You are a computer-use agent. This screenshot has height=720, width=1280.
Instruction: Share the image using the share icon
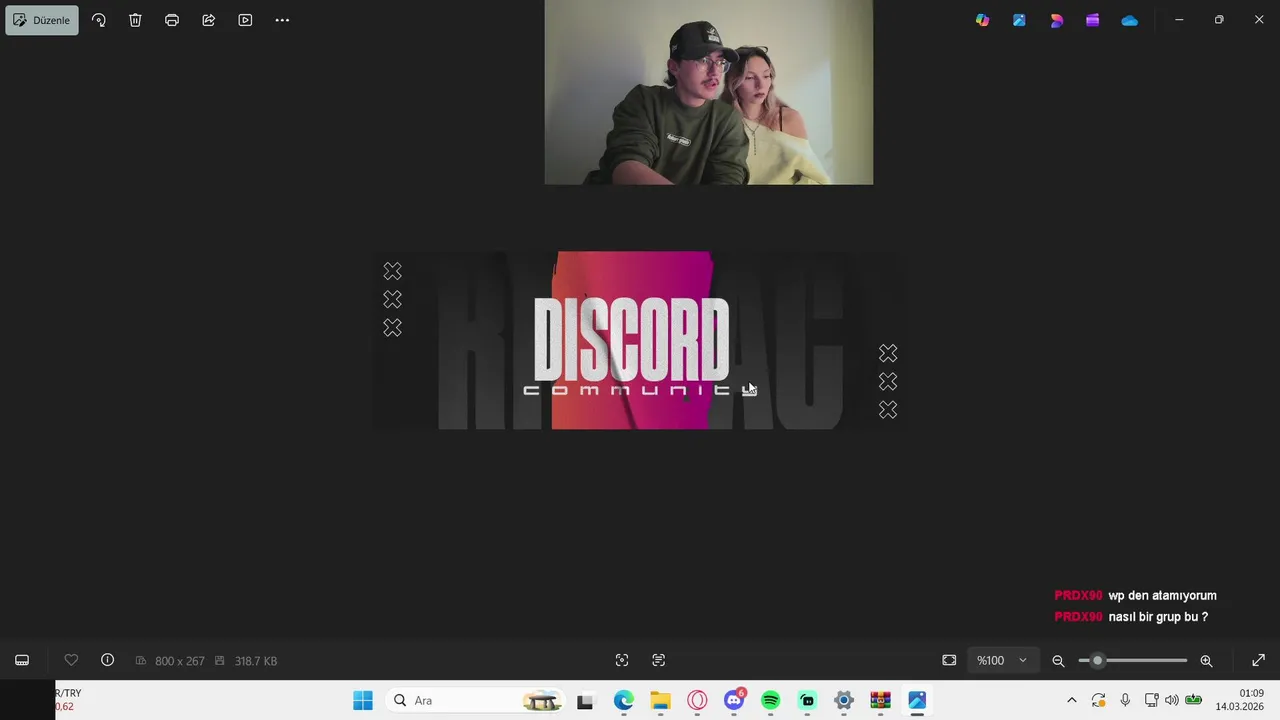(x=209, y=20)
